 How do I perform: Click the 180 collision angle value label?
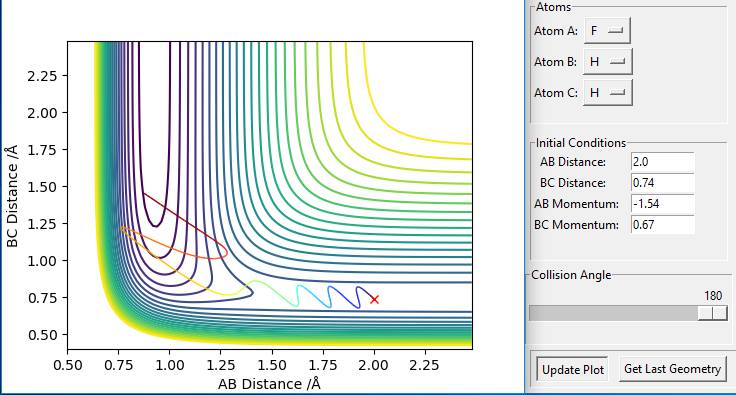coord(713,296)
